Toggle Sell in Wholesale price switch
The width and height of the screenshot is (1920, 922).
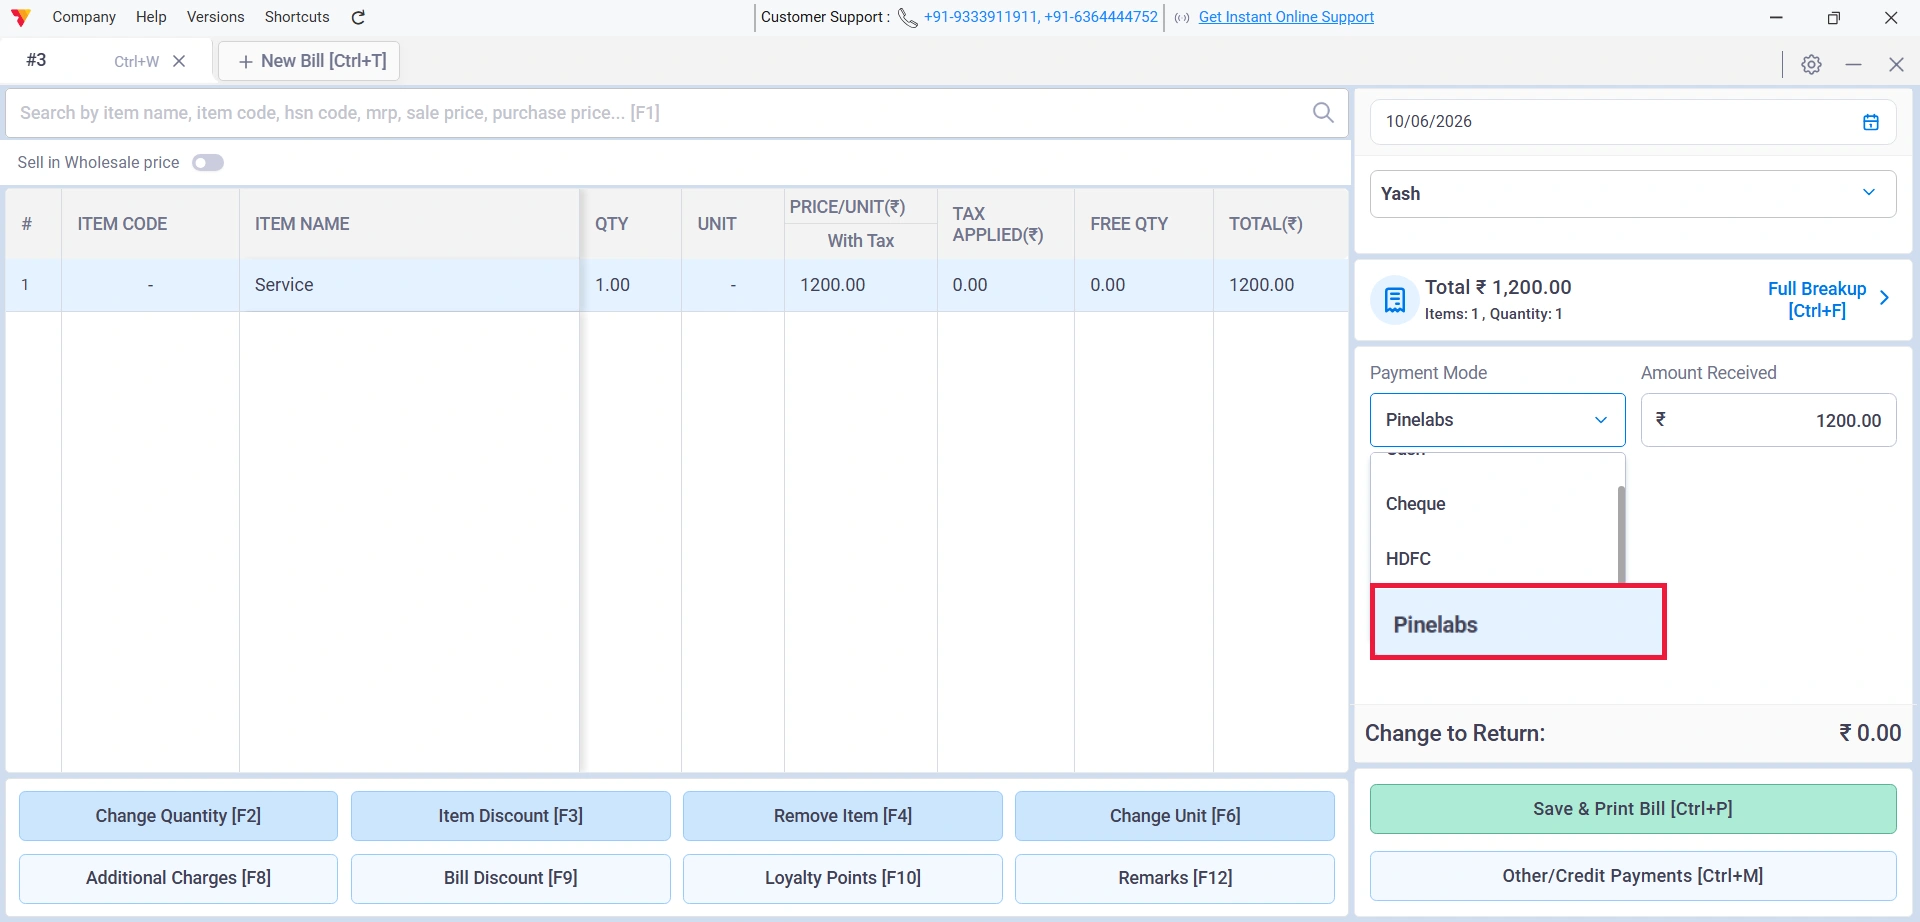(x=208, y=163)
